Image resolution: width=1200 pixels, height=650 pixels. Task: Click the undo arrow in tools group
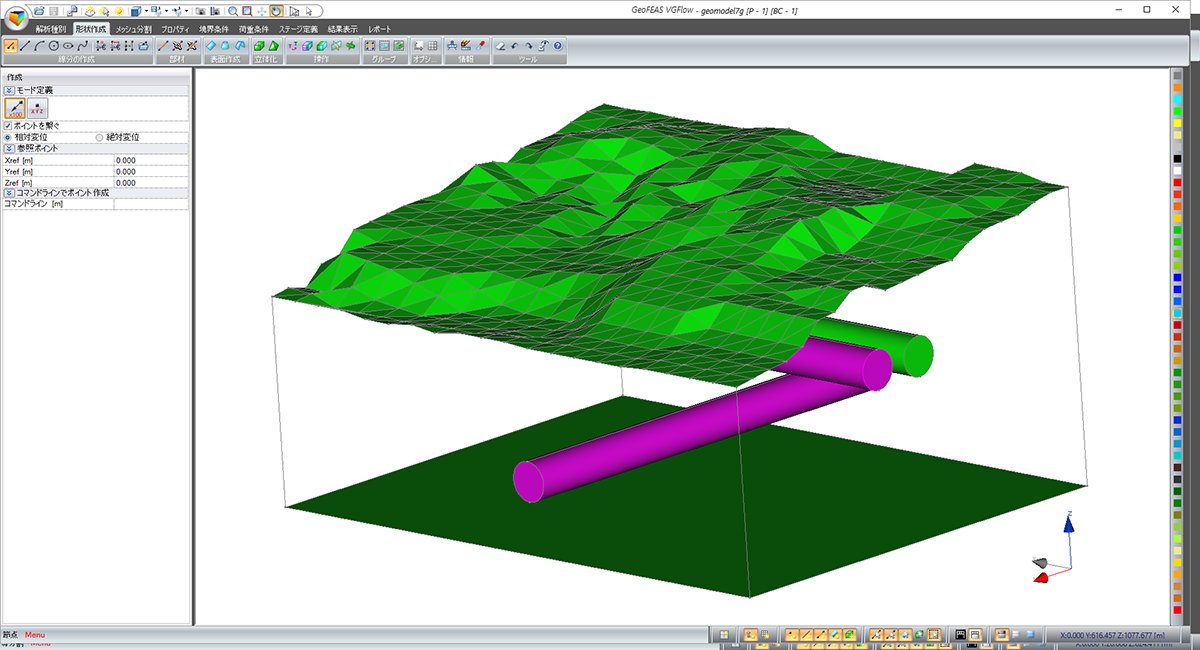514,46
